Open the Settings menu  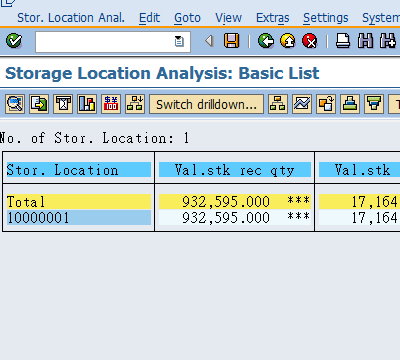326,18
